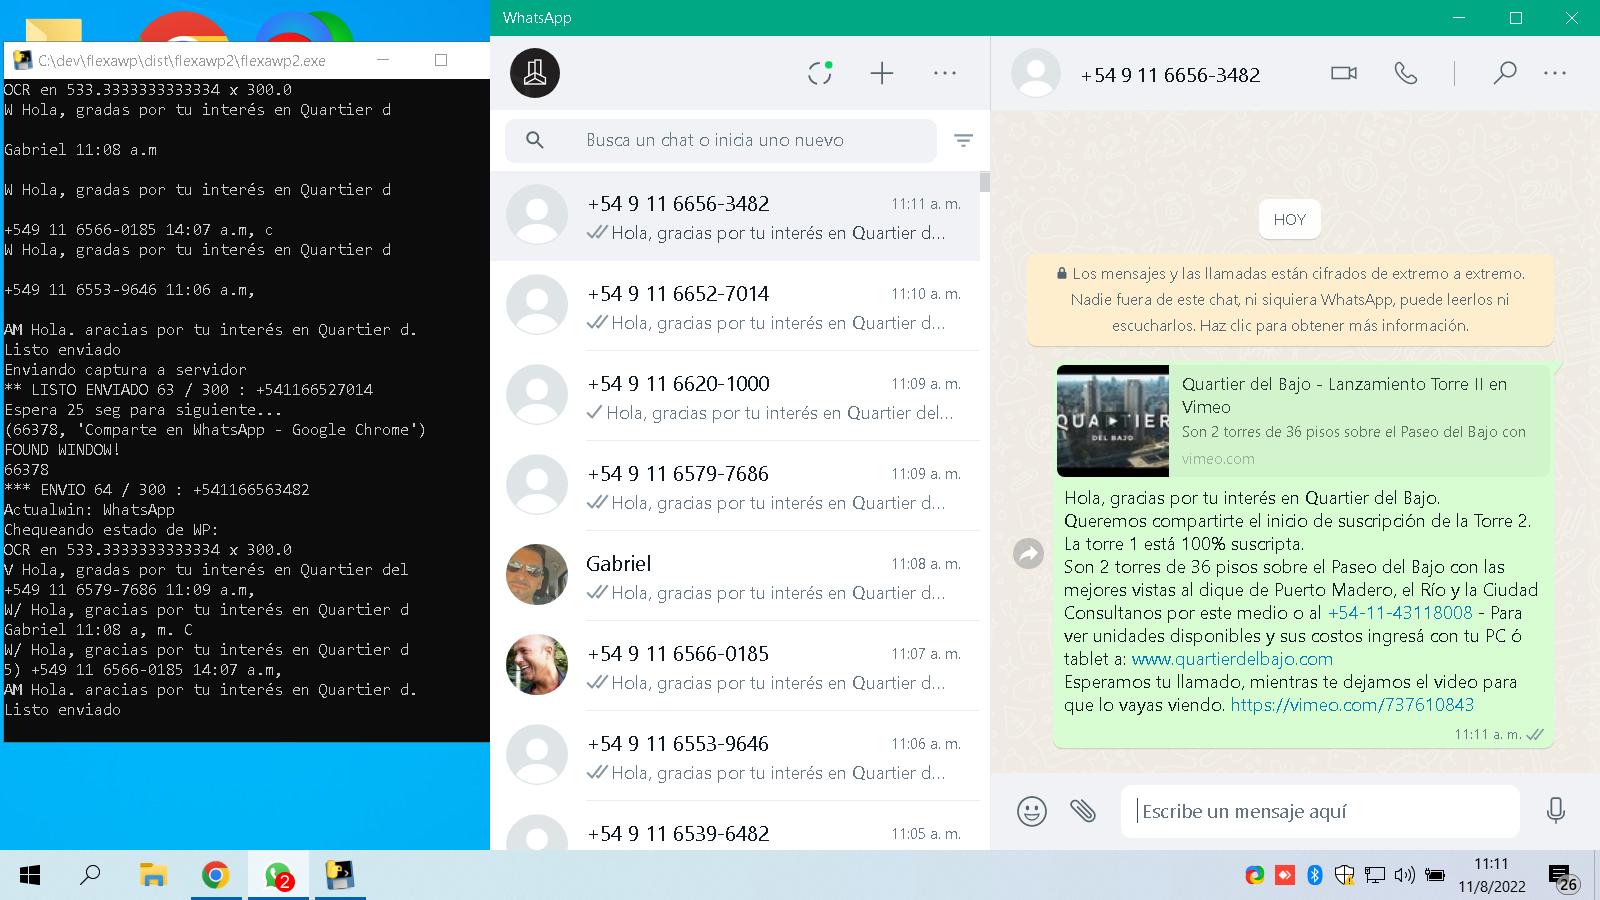Open the Gabriel chat

[x=735, y=576]
